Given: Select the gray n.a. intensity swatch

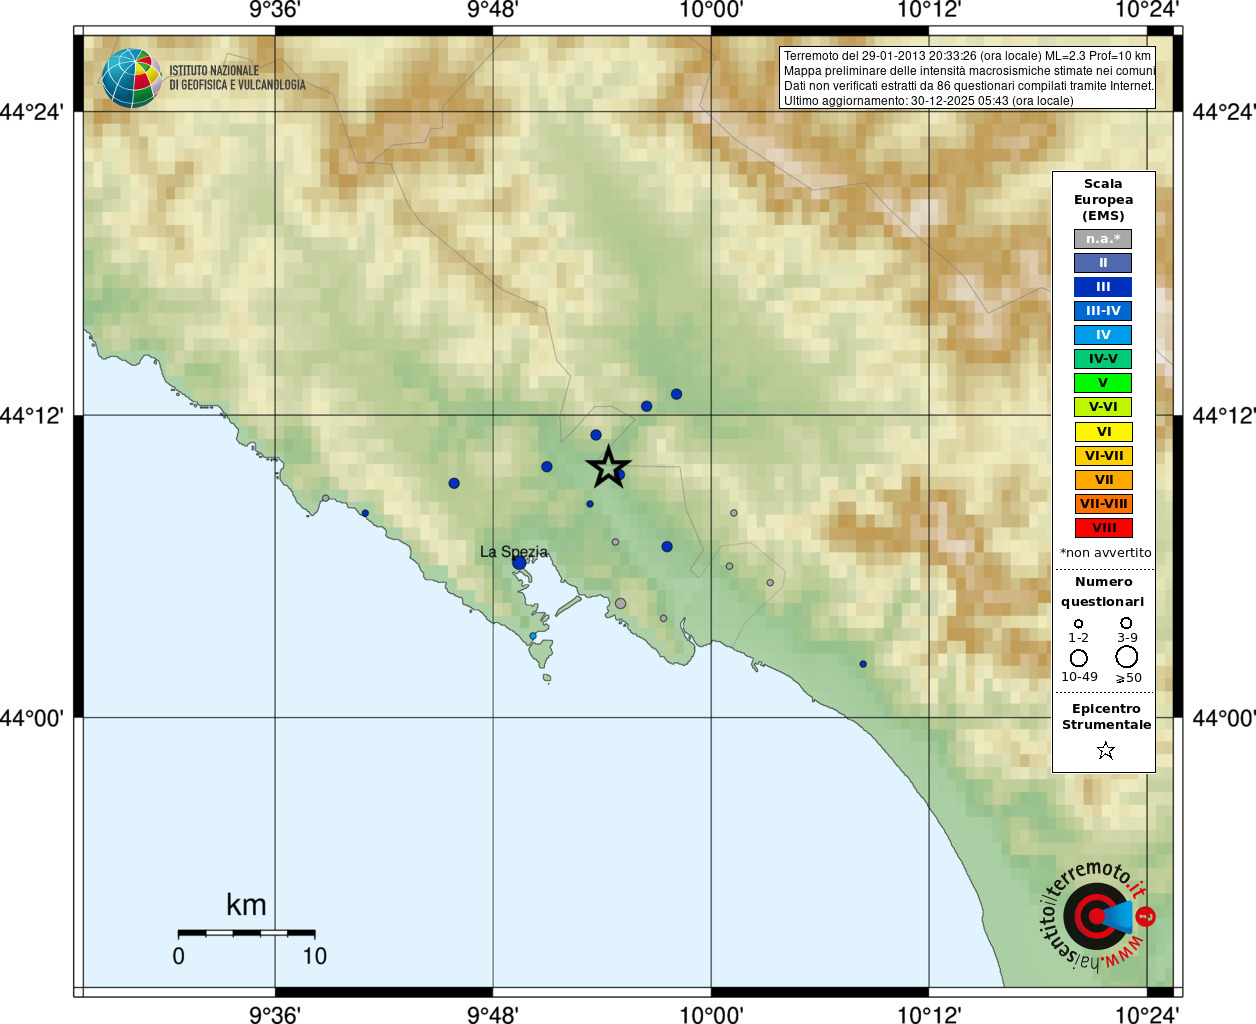Looking at the screenshot, I should pyautogui.click(x=1103, y=239).
